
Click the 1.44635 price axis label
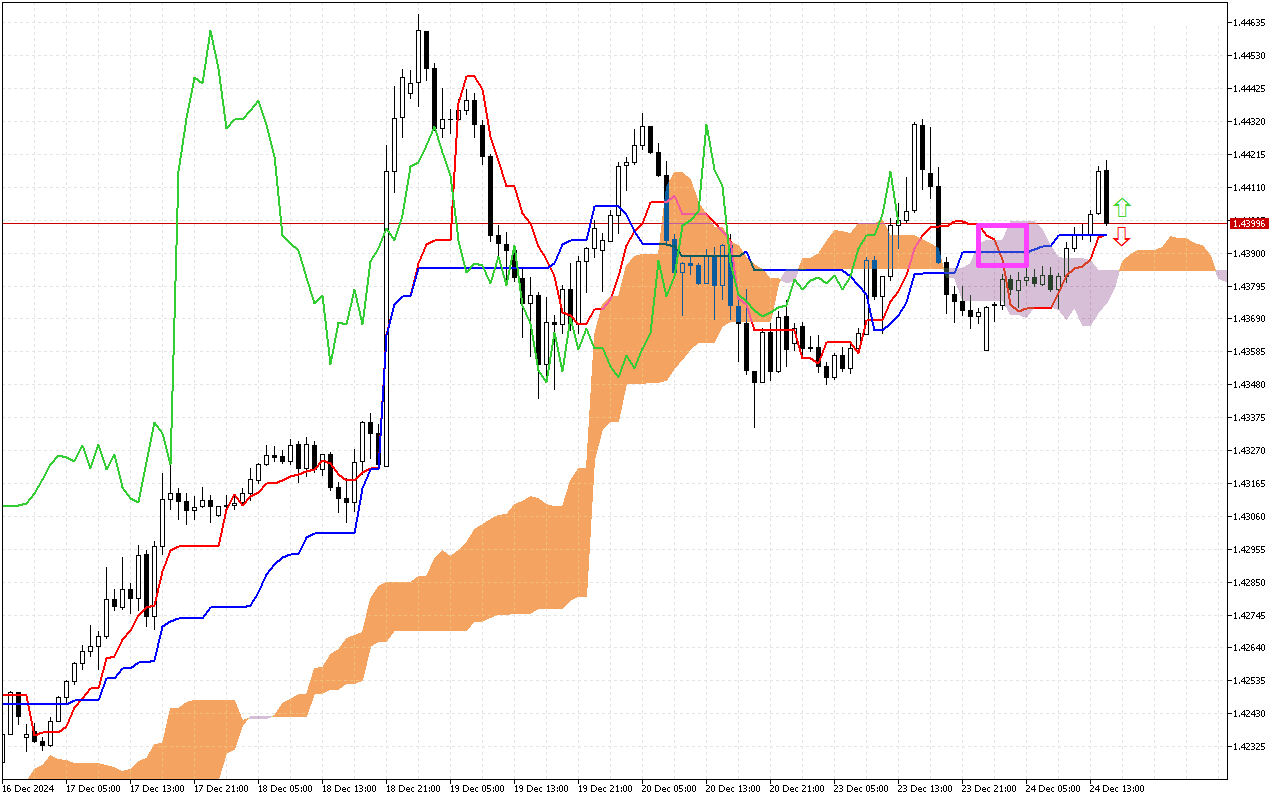coord(1250,22)
